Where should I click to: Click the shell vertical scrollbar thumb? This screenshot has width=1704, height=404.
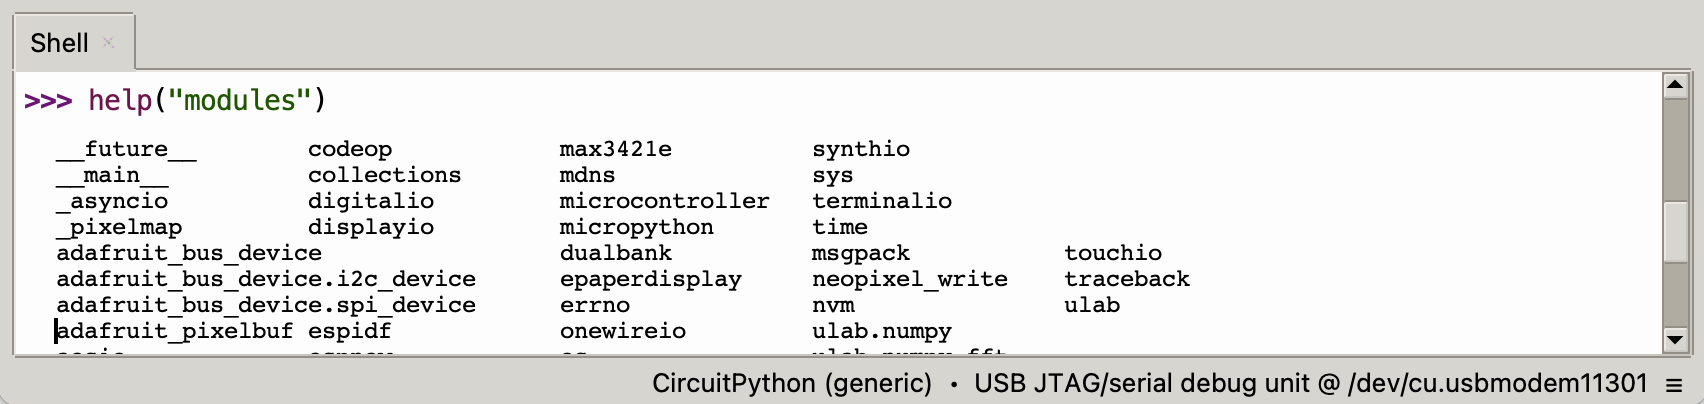coord(1675,231)
